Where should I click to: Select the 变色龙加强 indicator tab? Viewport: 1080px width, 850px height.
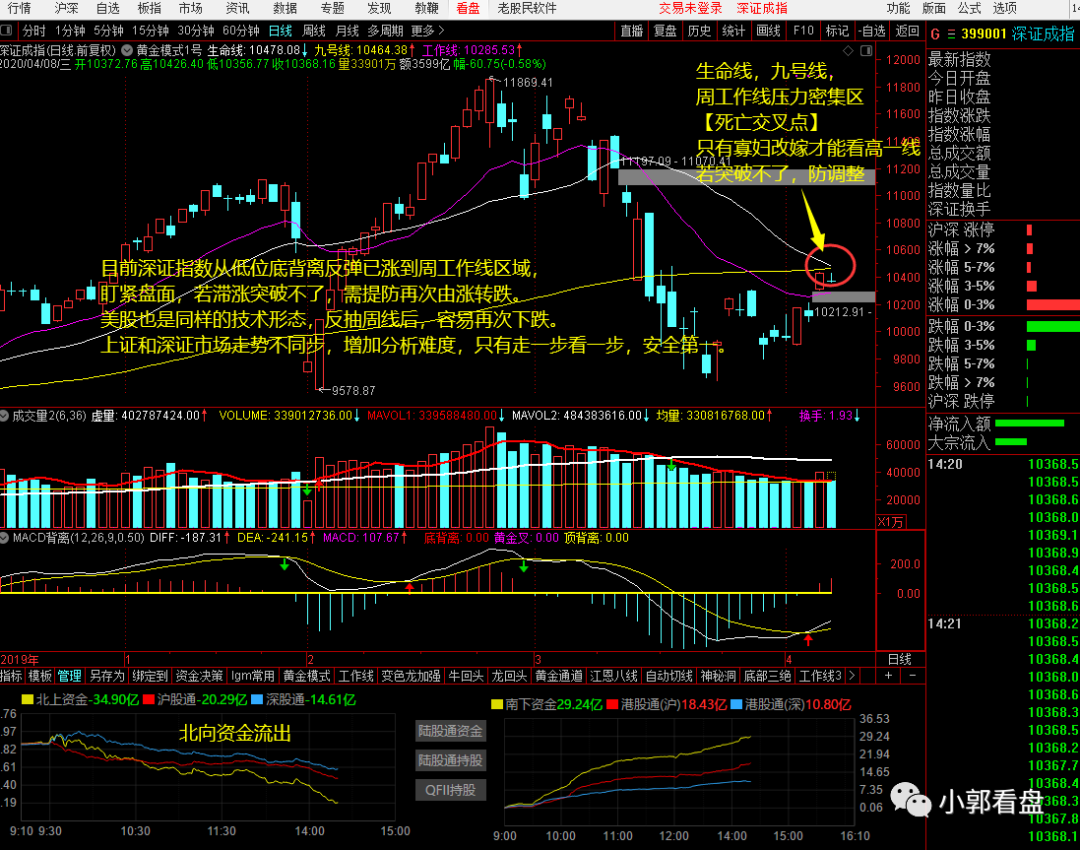(411, 676)
